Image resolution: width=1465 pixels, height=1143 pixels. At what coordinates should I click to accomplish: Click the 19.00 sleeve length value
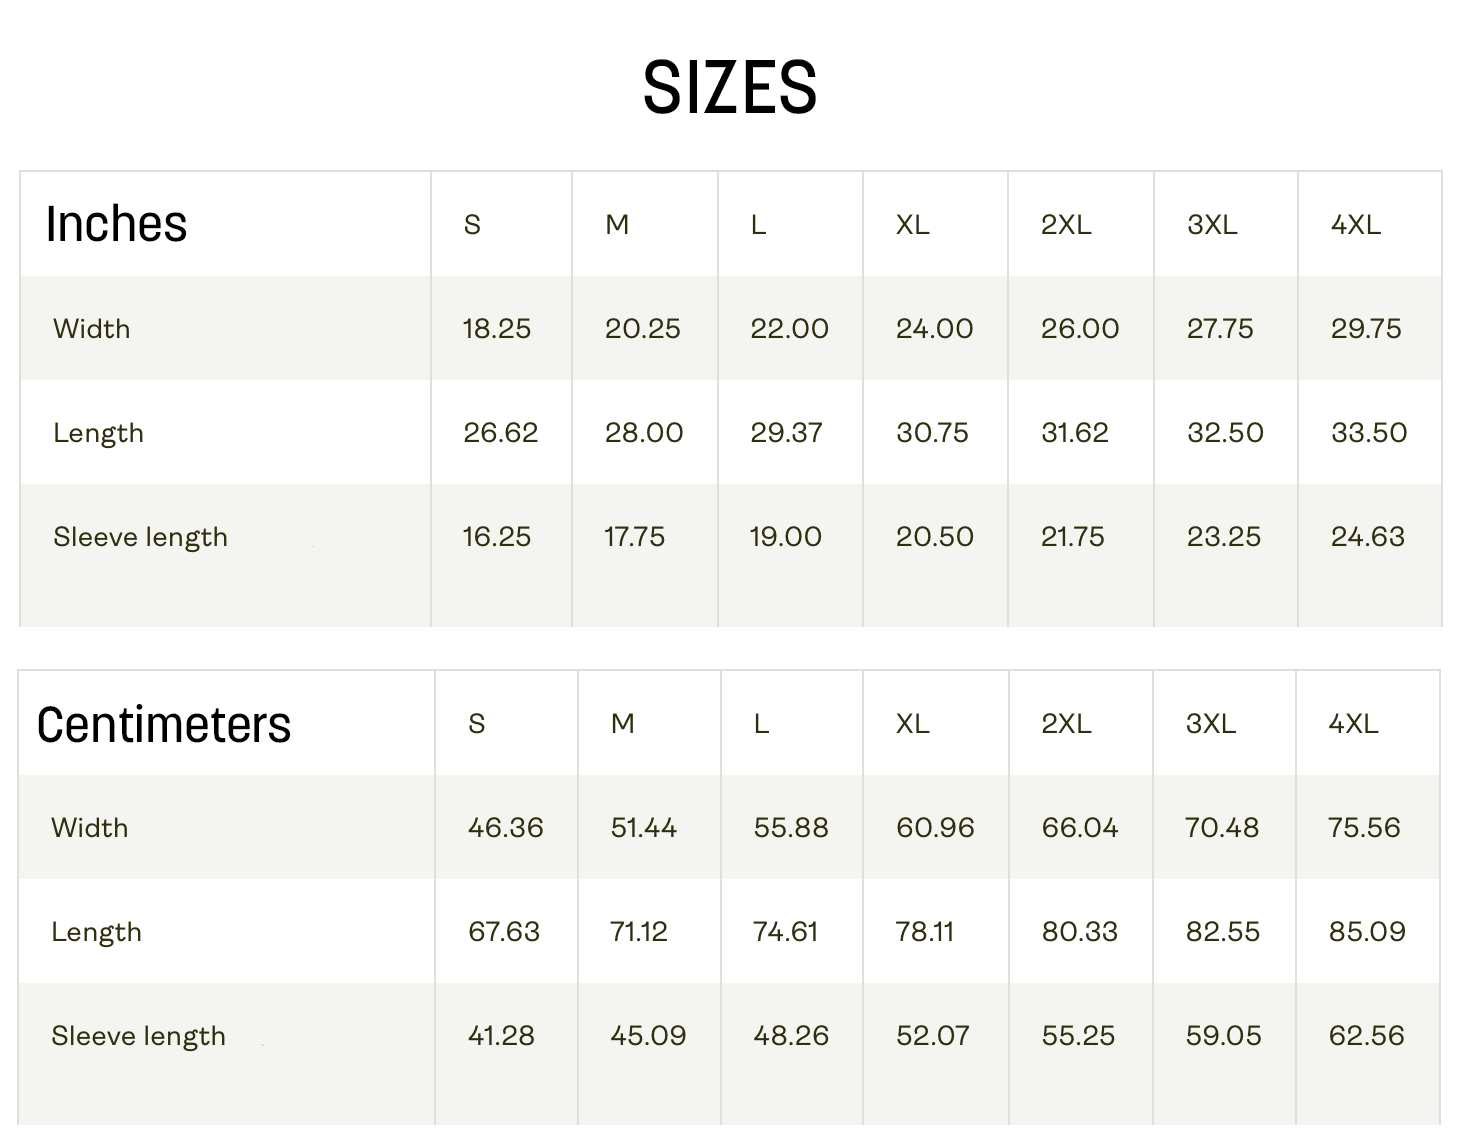point(785,537)
